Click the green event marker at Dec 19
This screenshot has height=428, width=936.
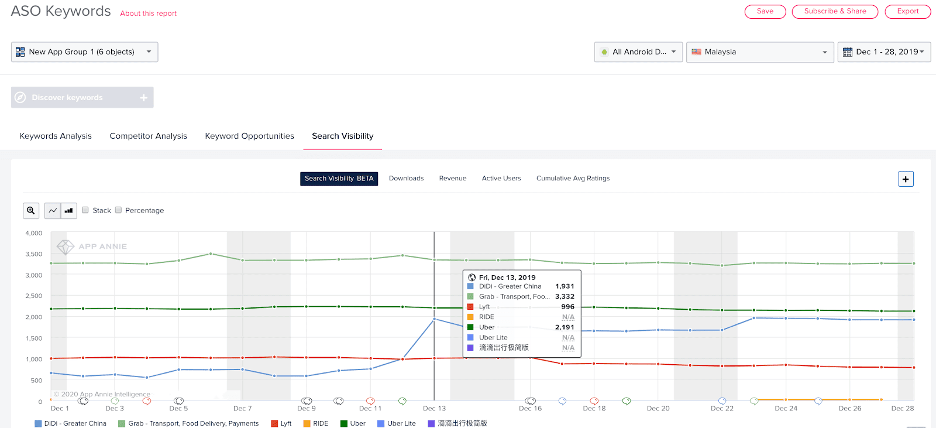(626, 401)
